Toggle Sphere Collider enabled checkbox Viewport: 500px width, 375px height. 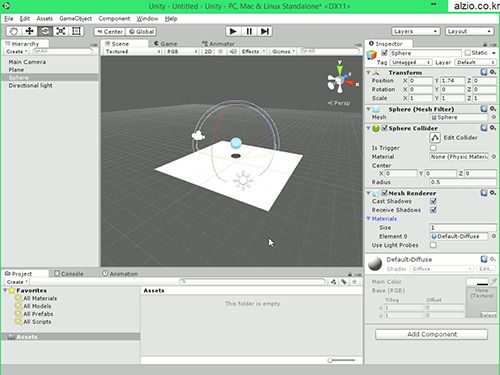(384, 128)
